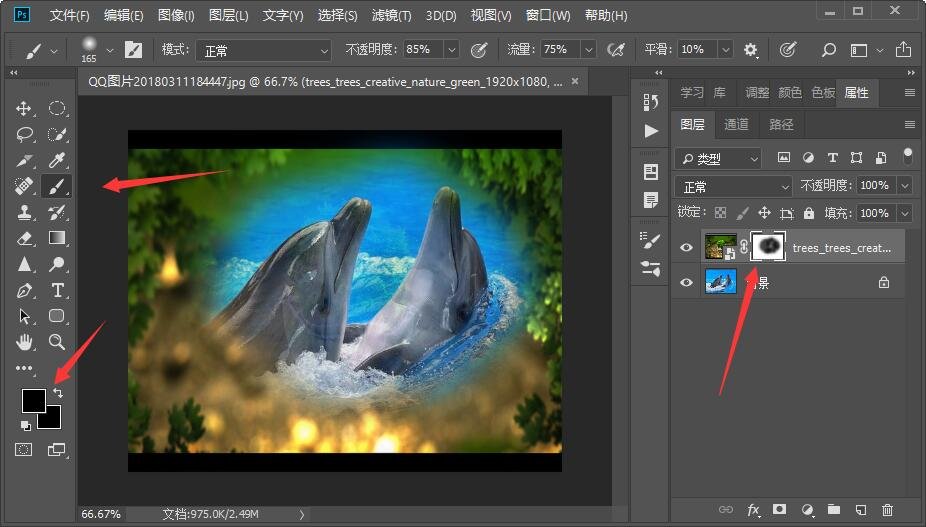Expand the layer fill dropdown
Screen dimensions: 926x527
point(905,213)
